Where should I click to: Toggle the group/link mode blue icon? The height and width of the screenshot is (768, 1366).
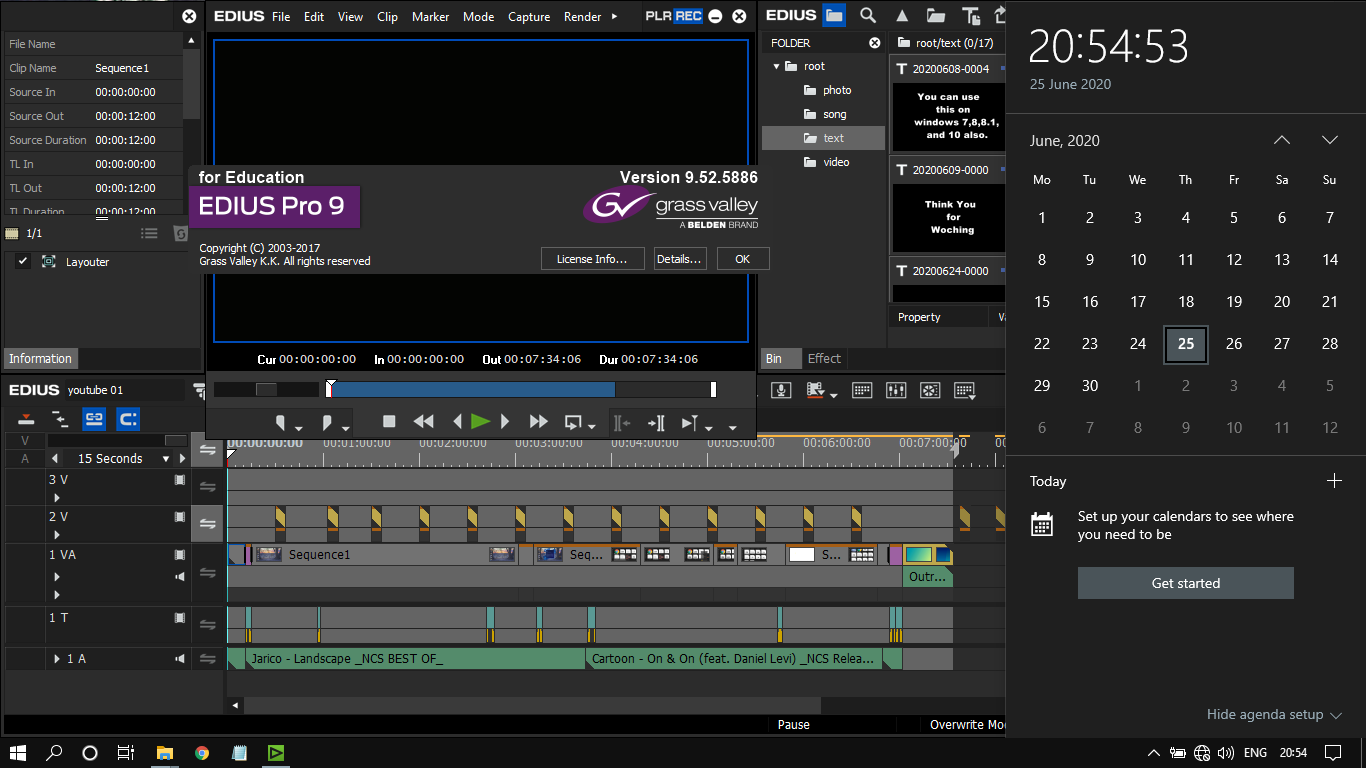[94, 419]
